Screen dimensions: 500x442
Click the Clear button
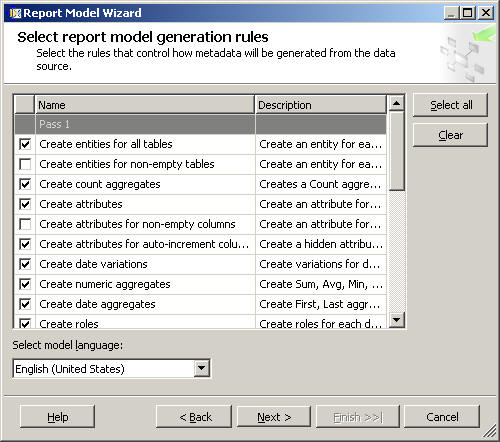(450, 135)
